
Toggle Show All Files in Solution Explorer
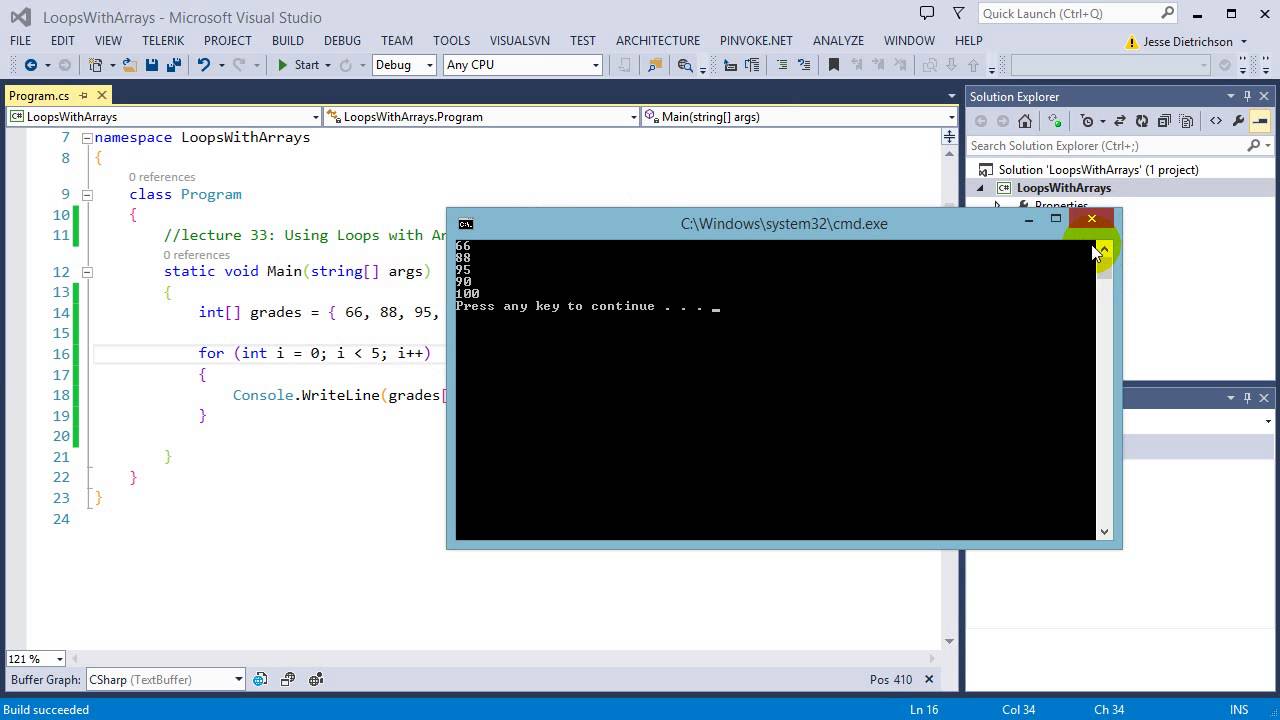[1187, 121]
